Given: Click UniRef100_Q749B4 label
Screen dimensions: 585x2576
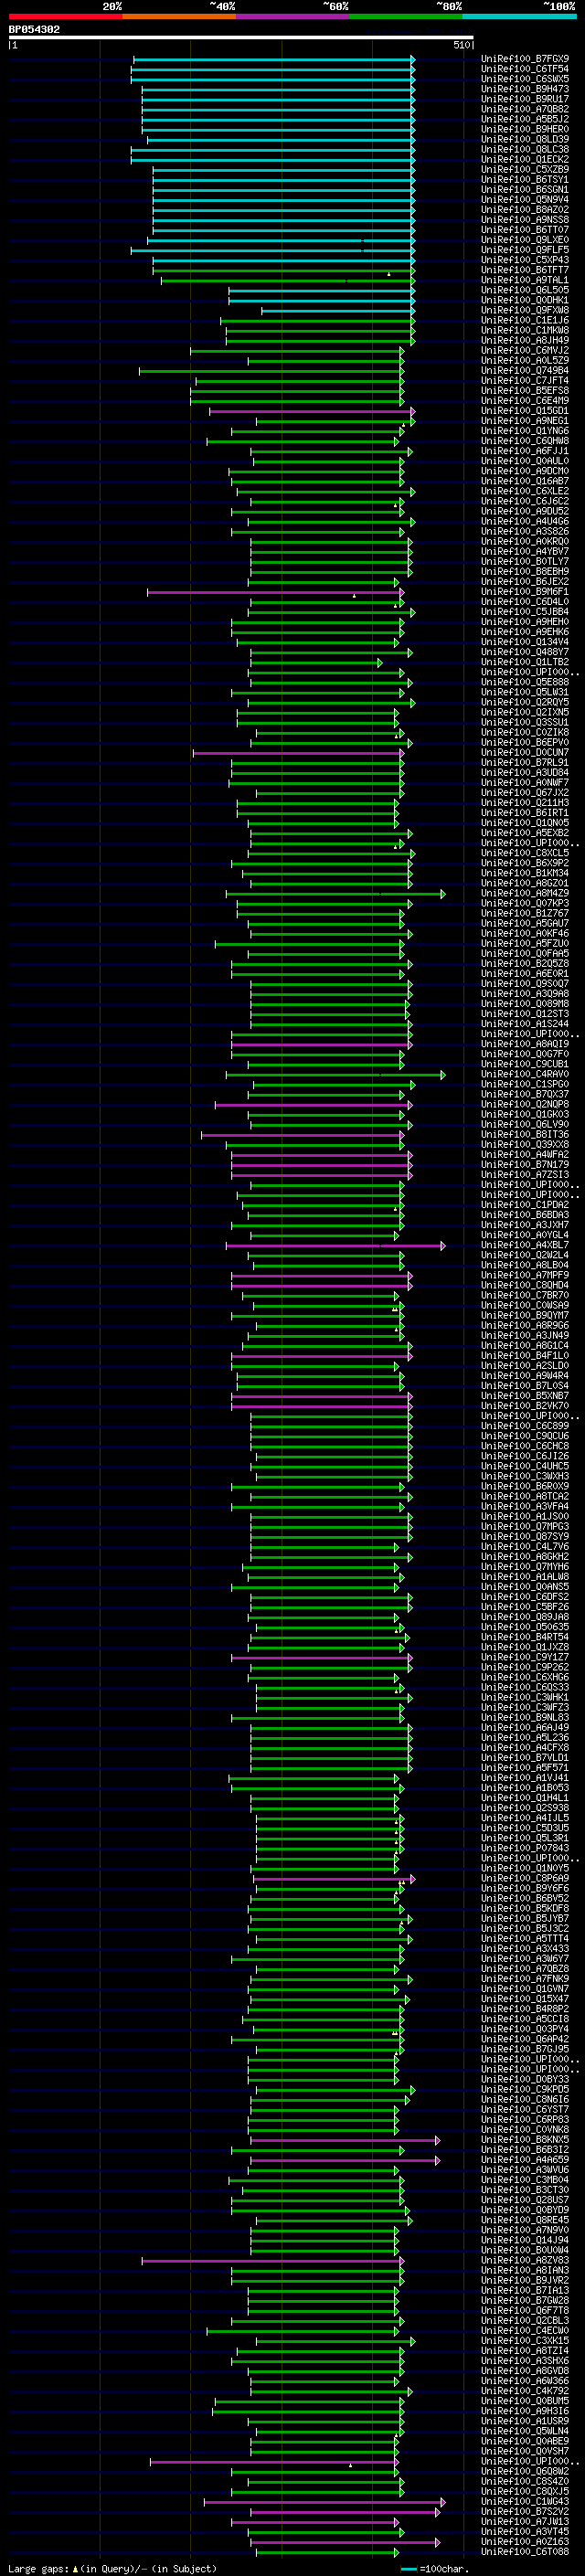Looking at the screenshot, I should click(x=525, y=371).
